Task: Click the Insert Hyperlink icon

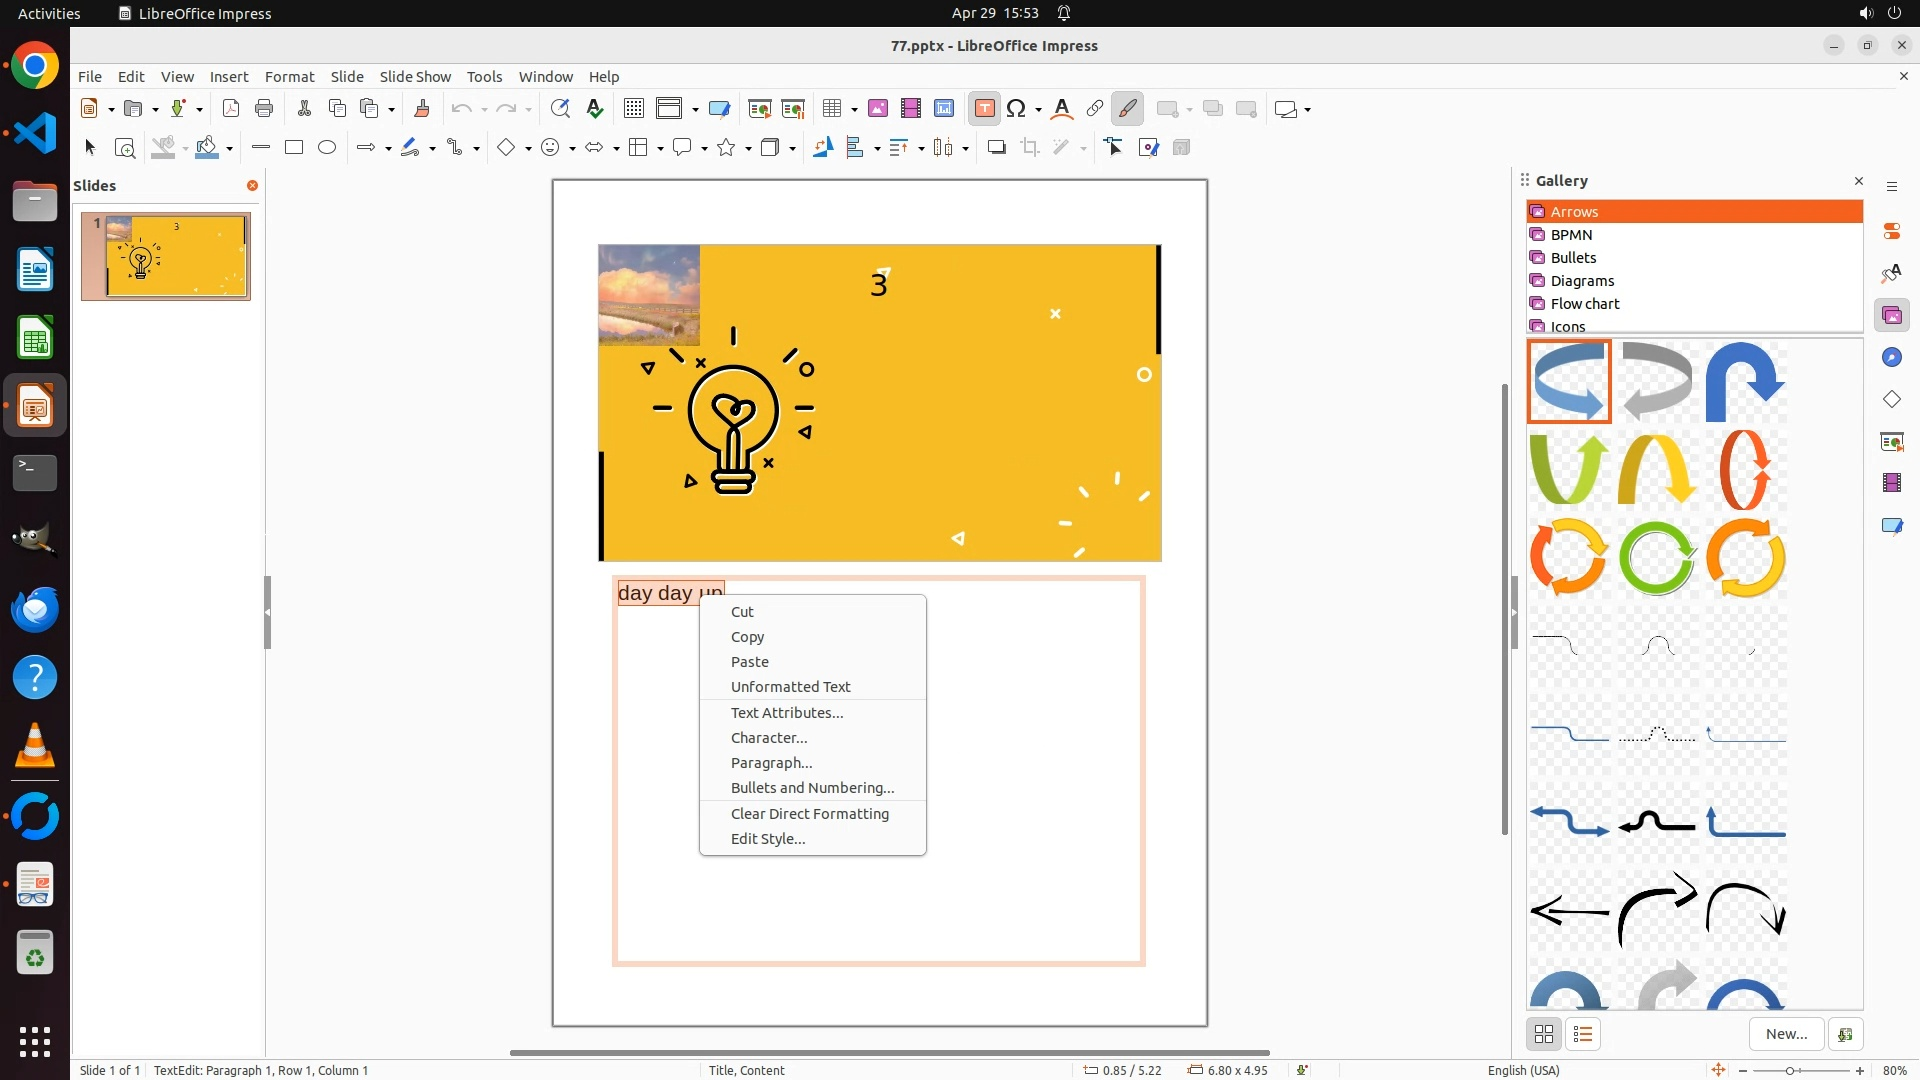Action: (x=1095, y=109)
